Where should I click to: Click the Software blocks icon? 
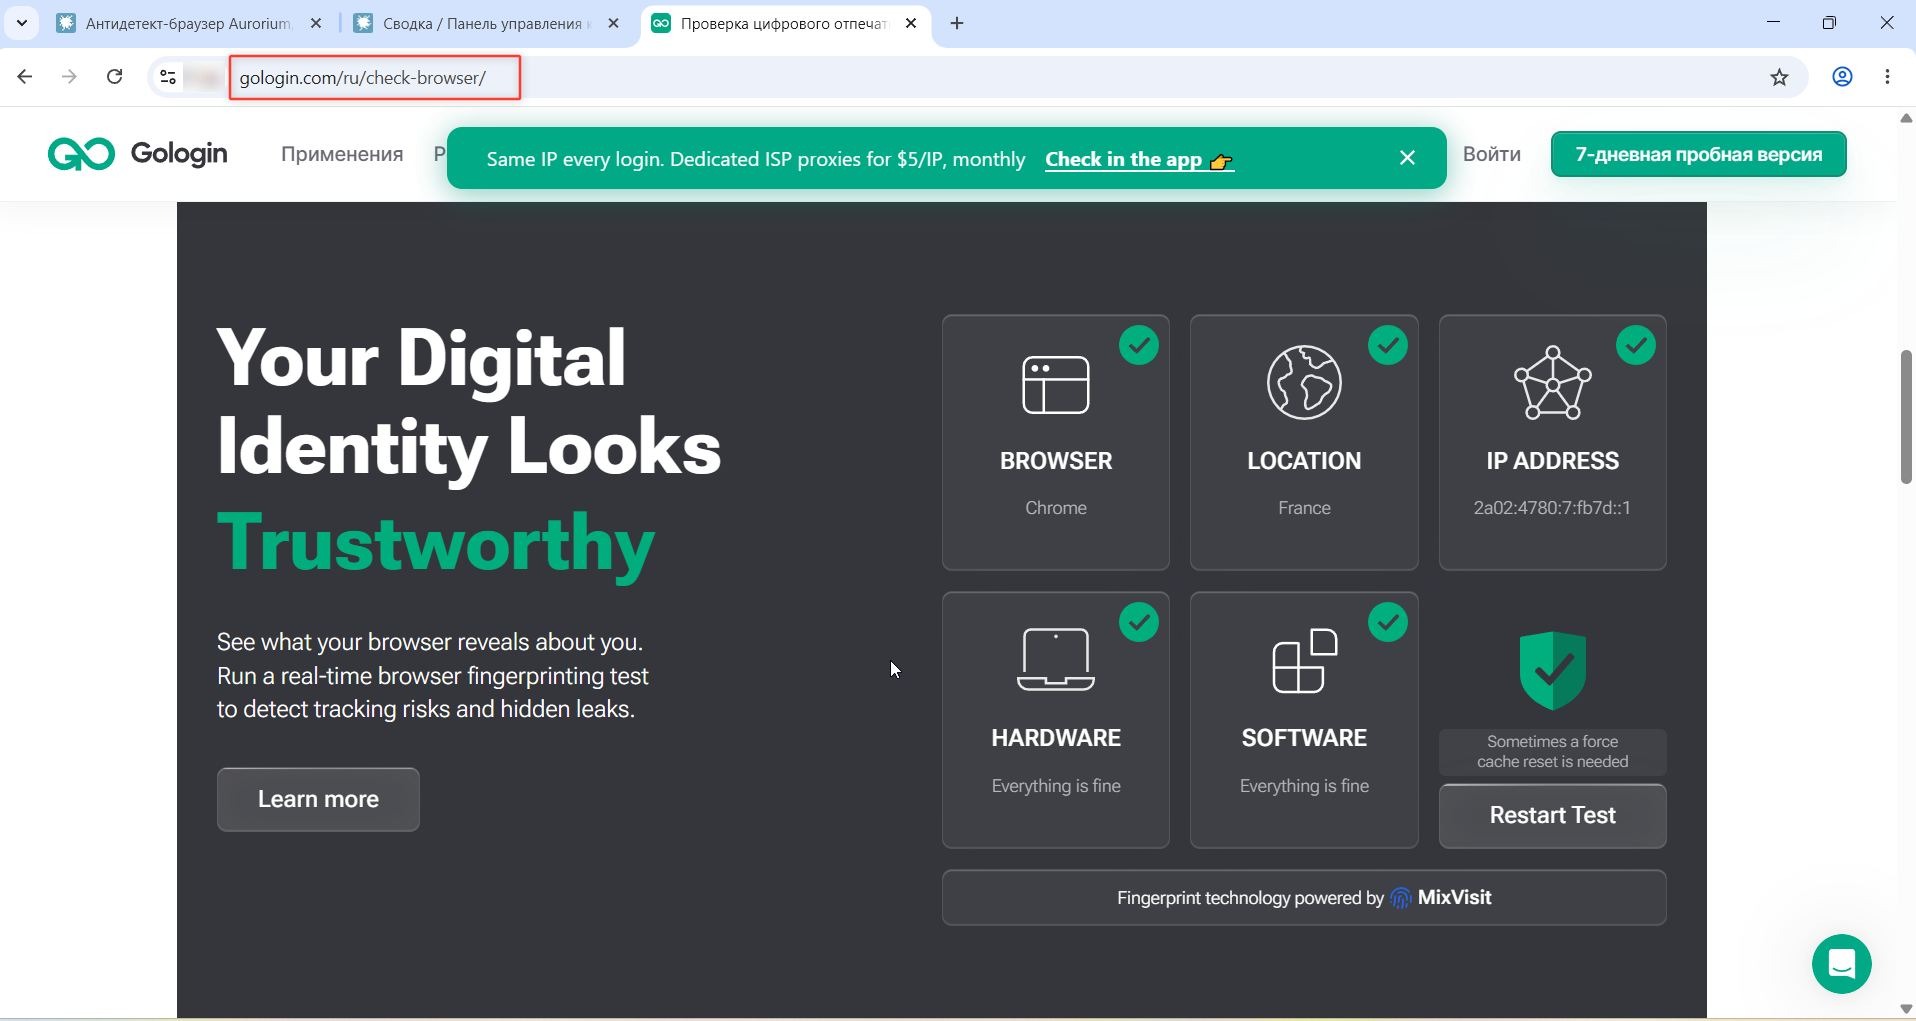1304,660
